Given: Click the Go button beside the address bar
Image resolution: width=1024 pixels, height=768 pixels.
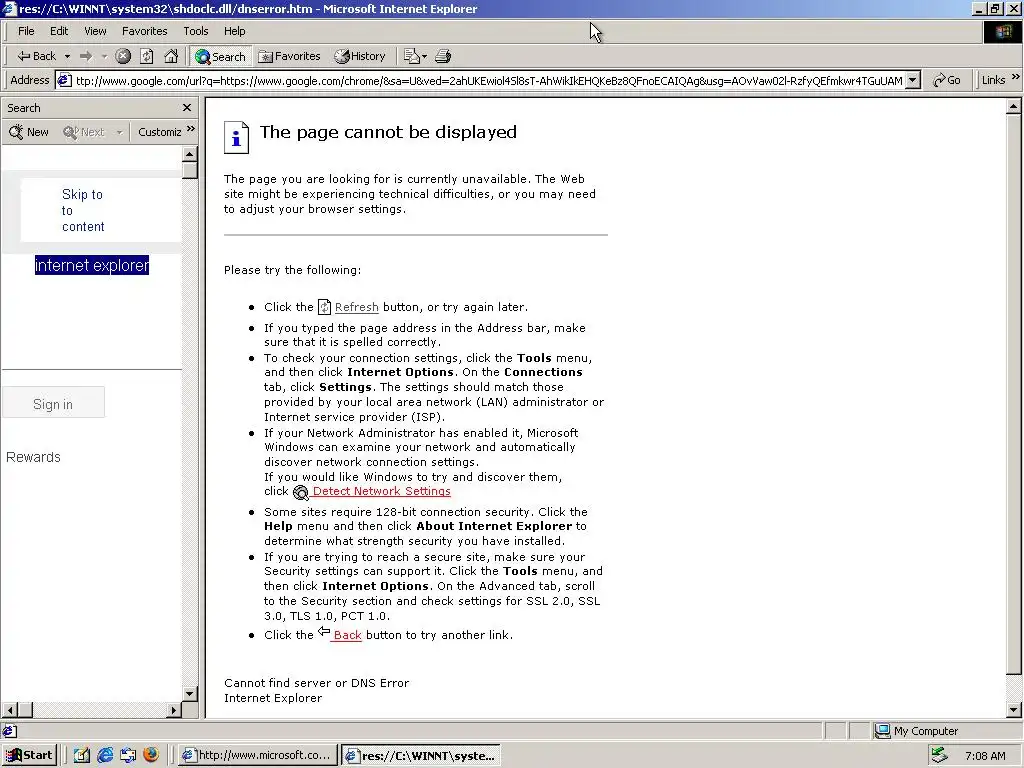Looking at the screenshot, I should [947, 80].
